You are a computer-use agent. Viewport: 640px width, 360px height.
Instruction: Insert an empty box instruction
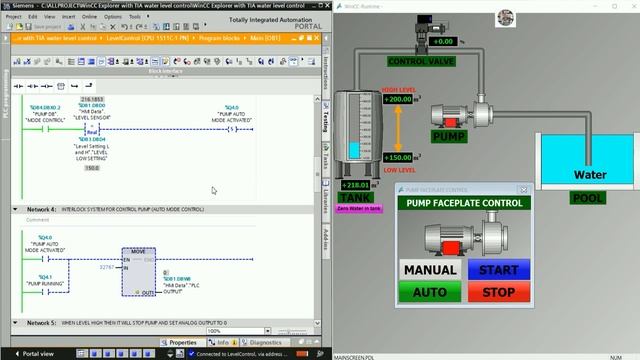[61, 86]
